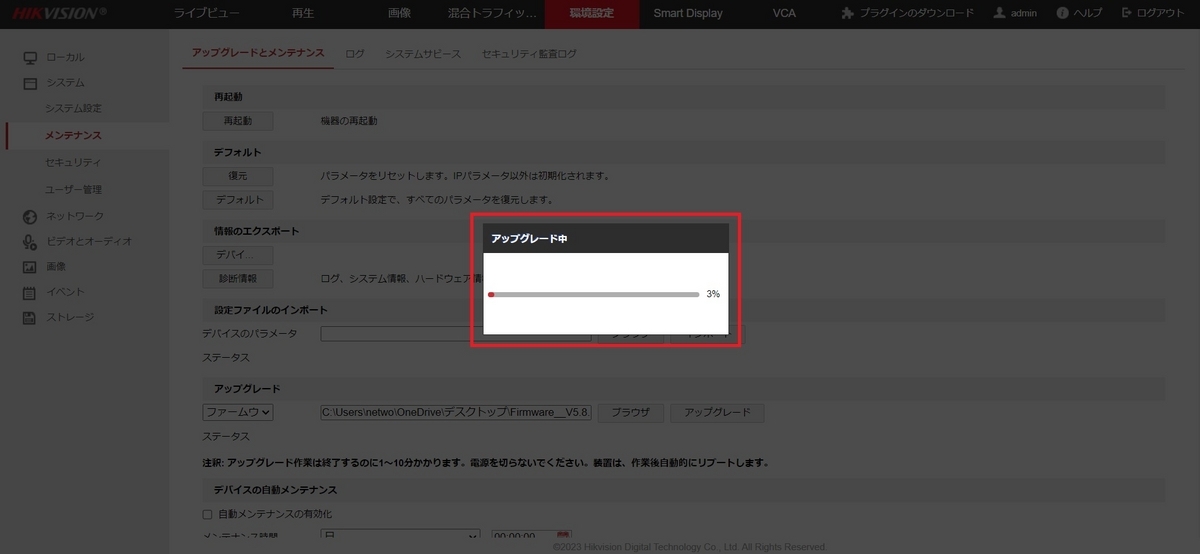Click the firmware file path field

point(456,412)
